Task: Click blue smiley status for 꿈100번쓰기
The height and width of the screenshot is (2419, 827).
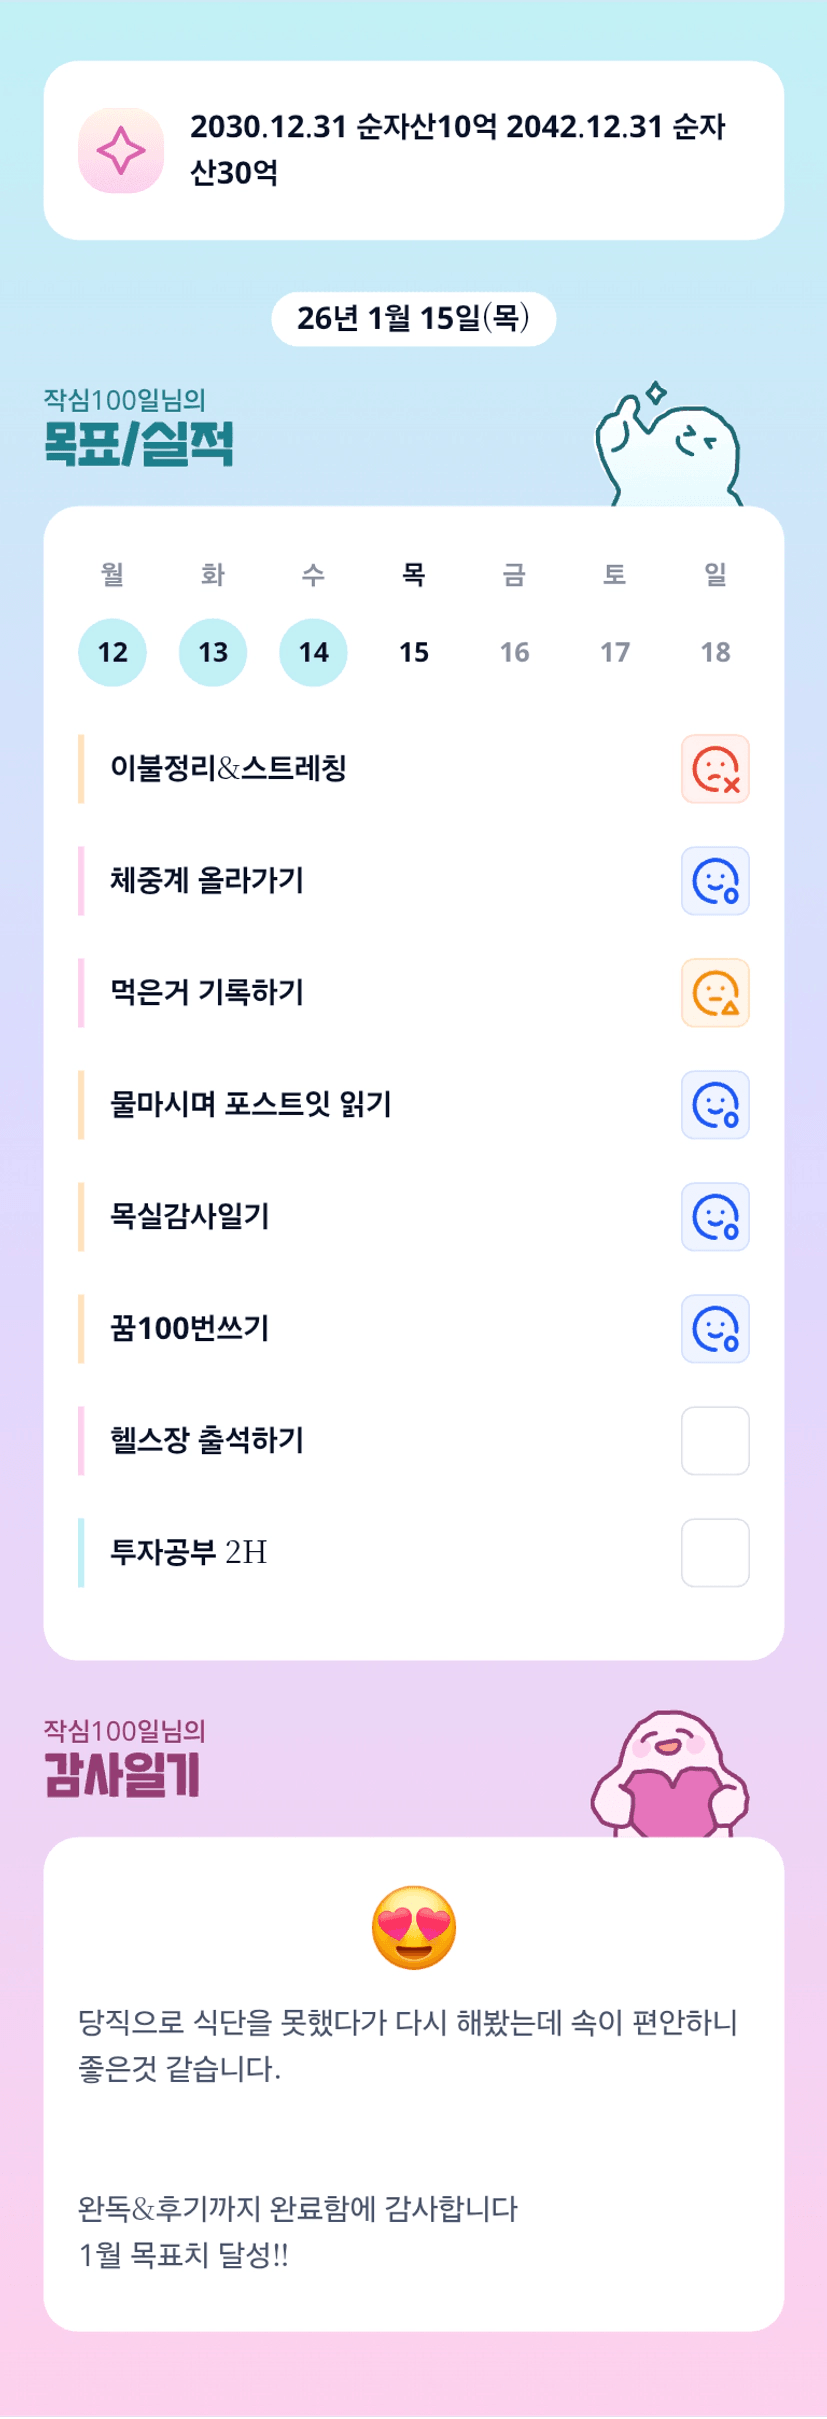Action: [715, 1329]
